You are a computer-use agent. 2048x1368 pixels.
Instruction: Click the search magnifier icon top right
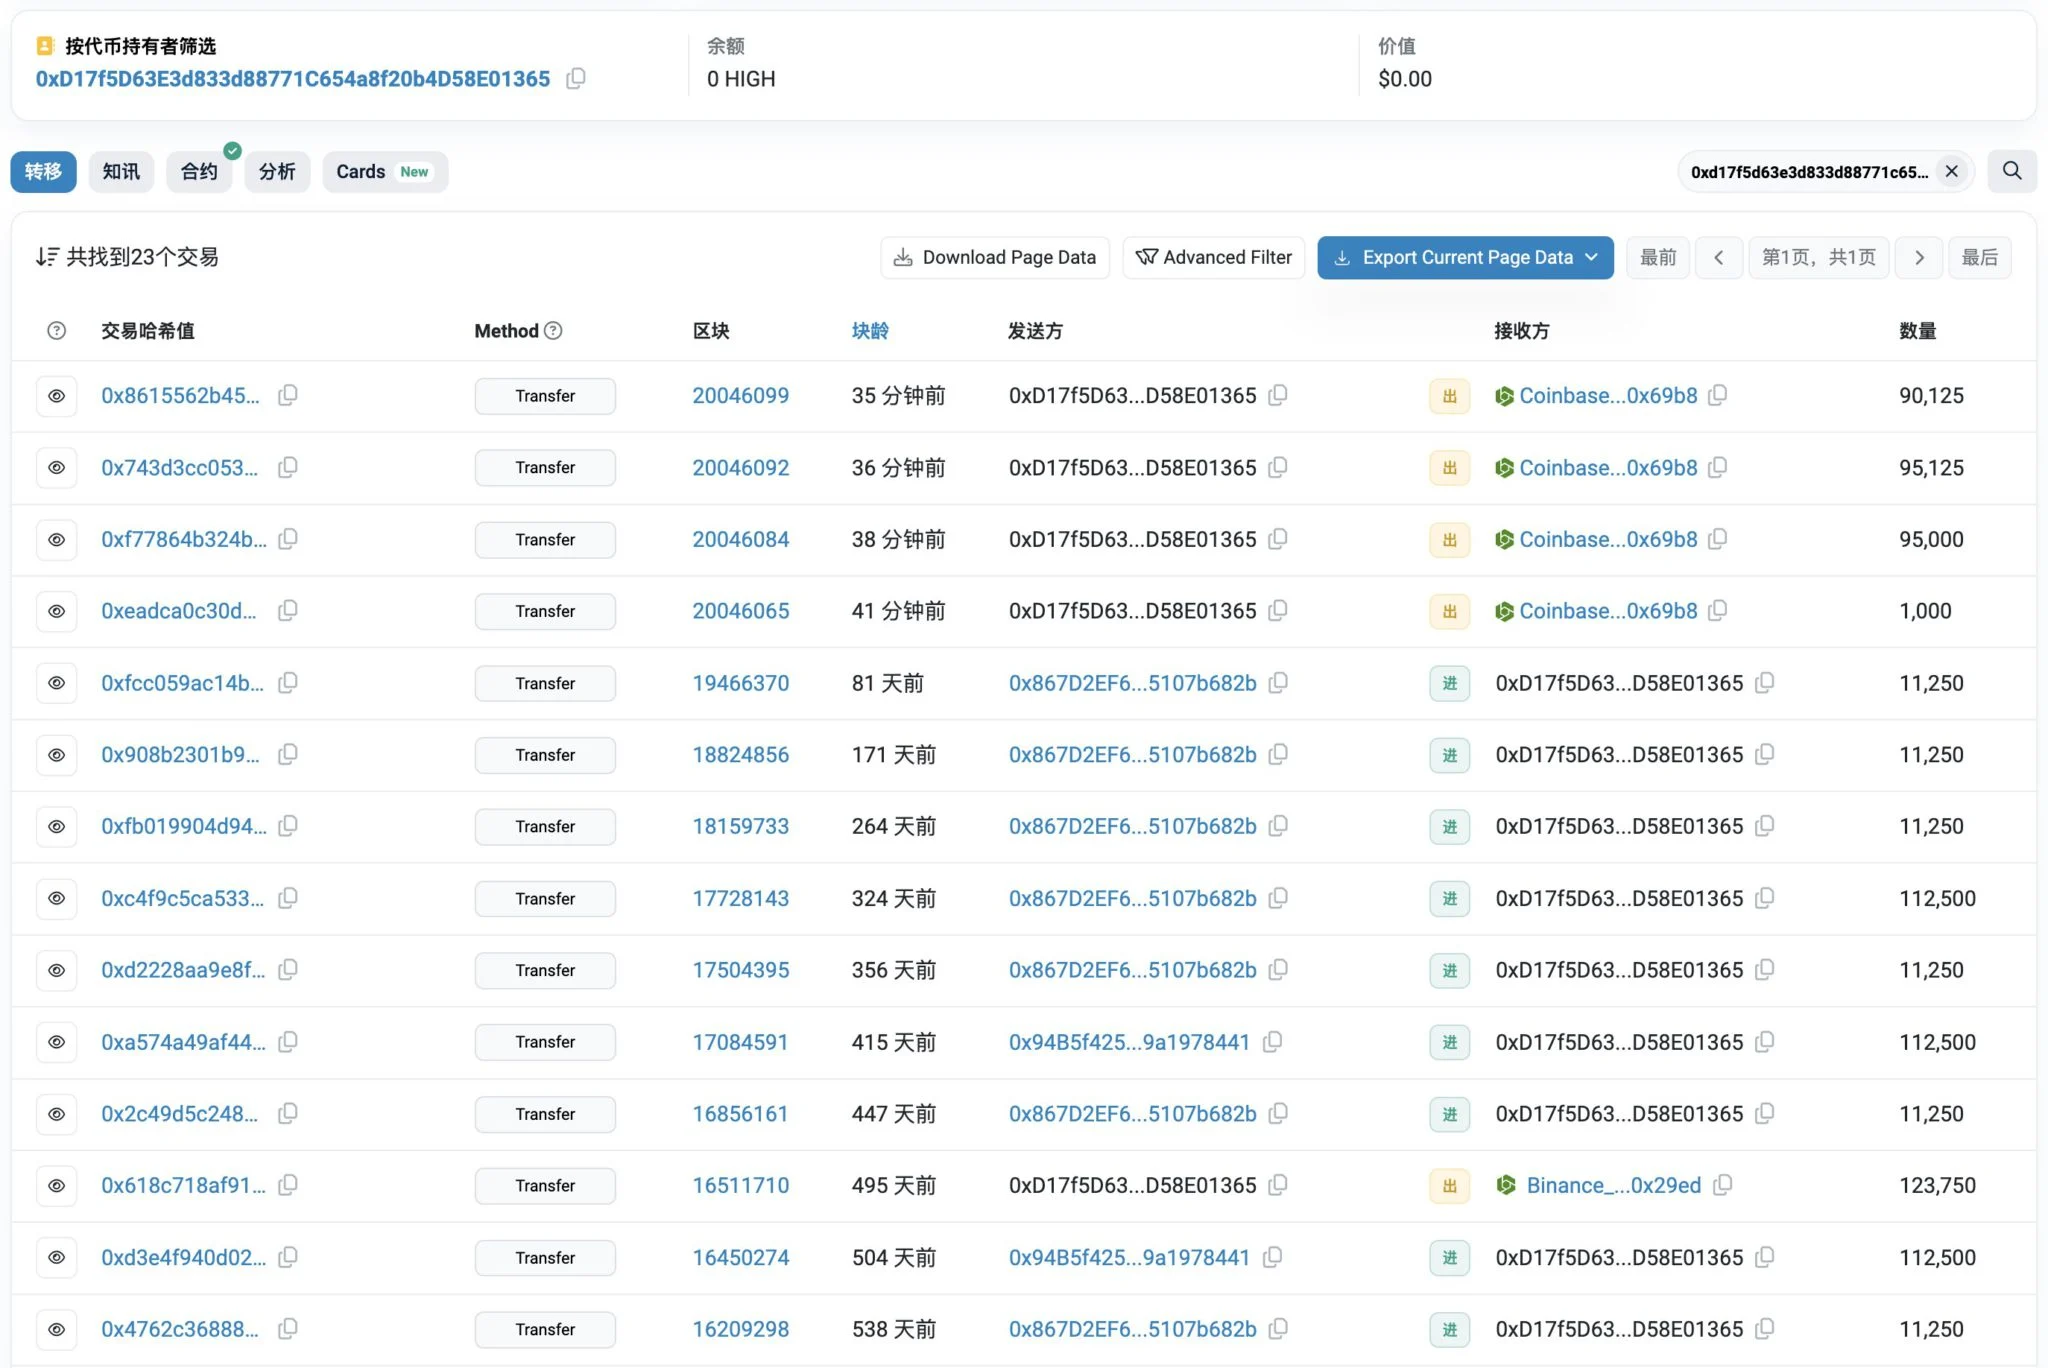[x=2017, y=171]
